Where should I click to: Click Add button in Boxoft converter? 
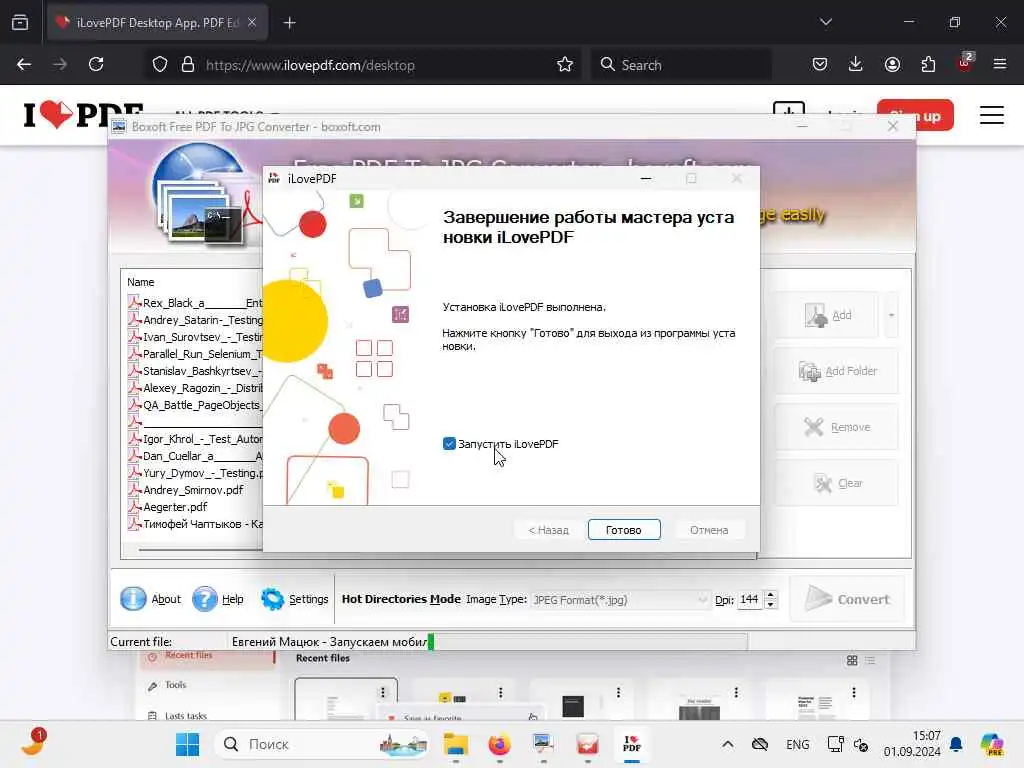[828, 315]
